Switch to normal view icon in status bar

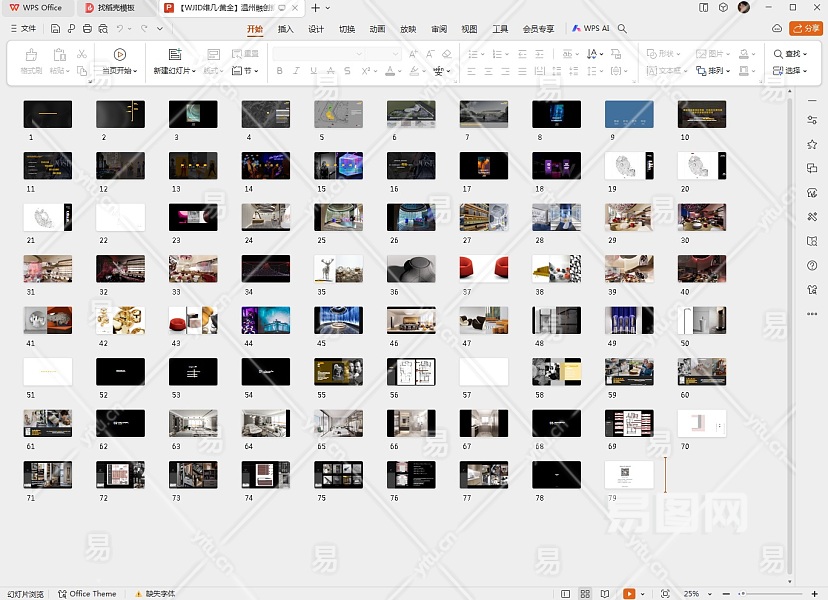click(x=565, y=594)
